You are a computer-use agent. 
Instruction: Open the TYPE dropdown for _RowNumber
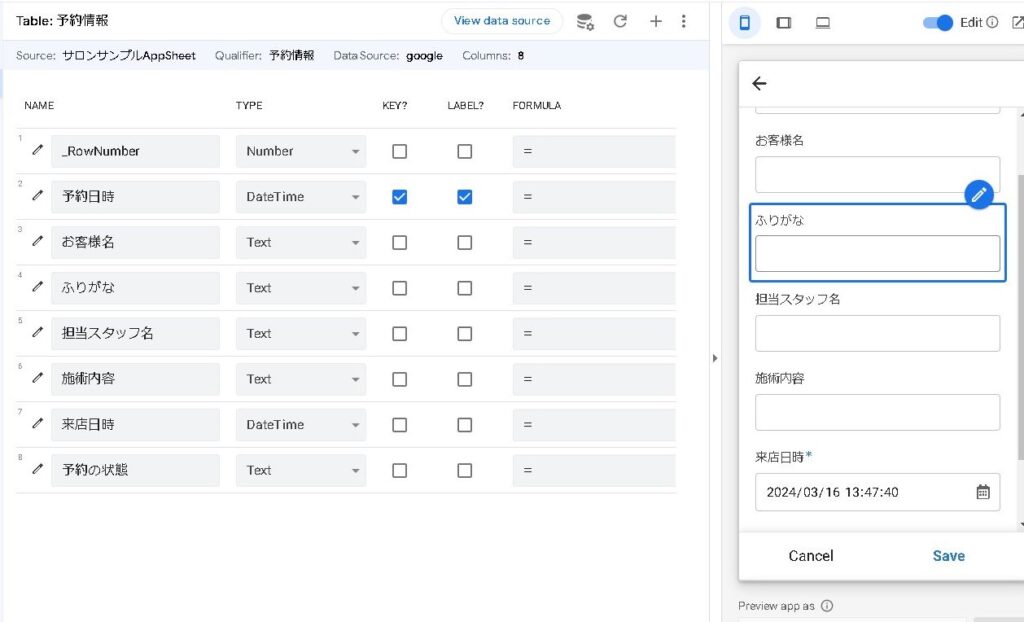coord(300,151)
